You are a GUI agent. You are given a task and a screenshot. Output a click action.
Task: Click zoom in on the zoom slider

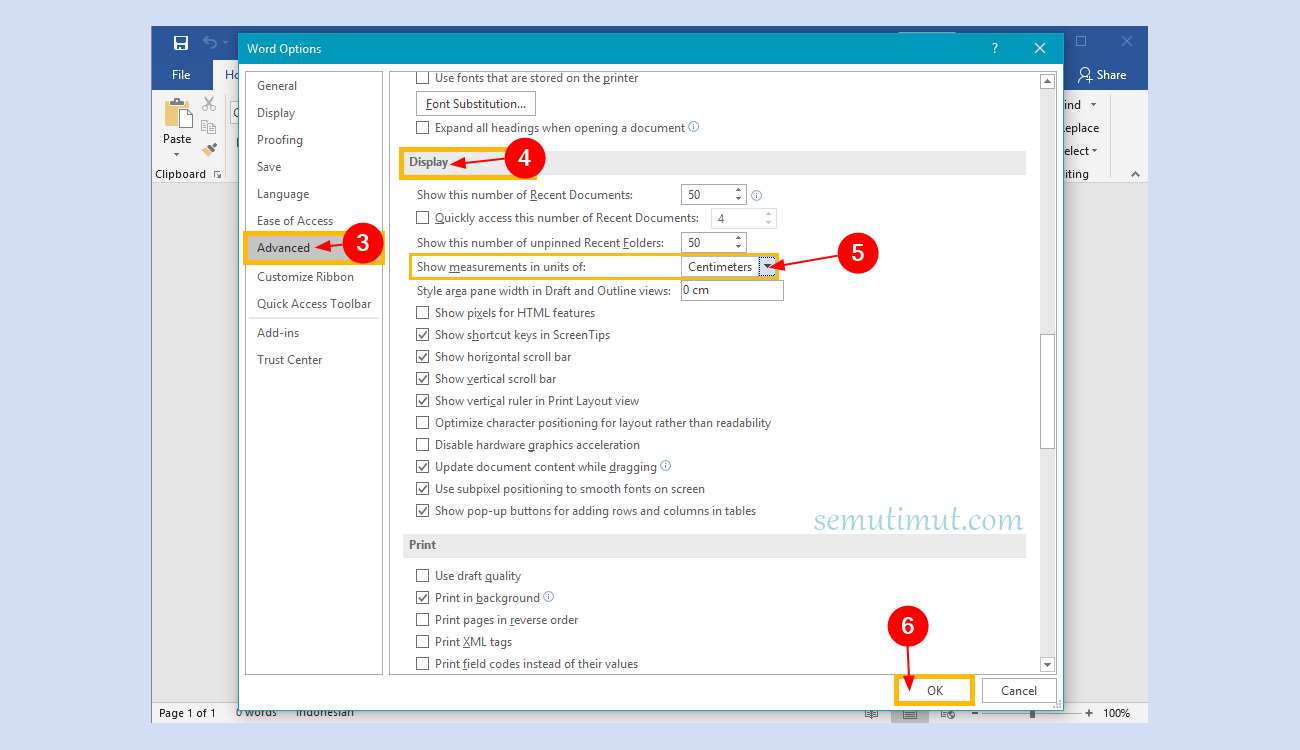tap(1087, 713)
